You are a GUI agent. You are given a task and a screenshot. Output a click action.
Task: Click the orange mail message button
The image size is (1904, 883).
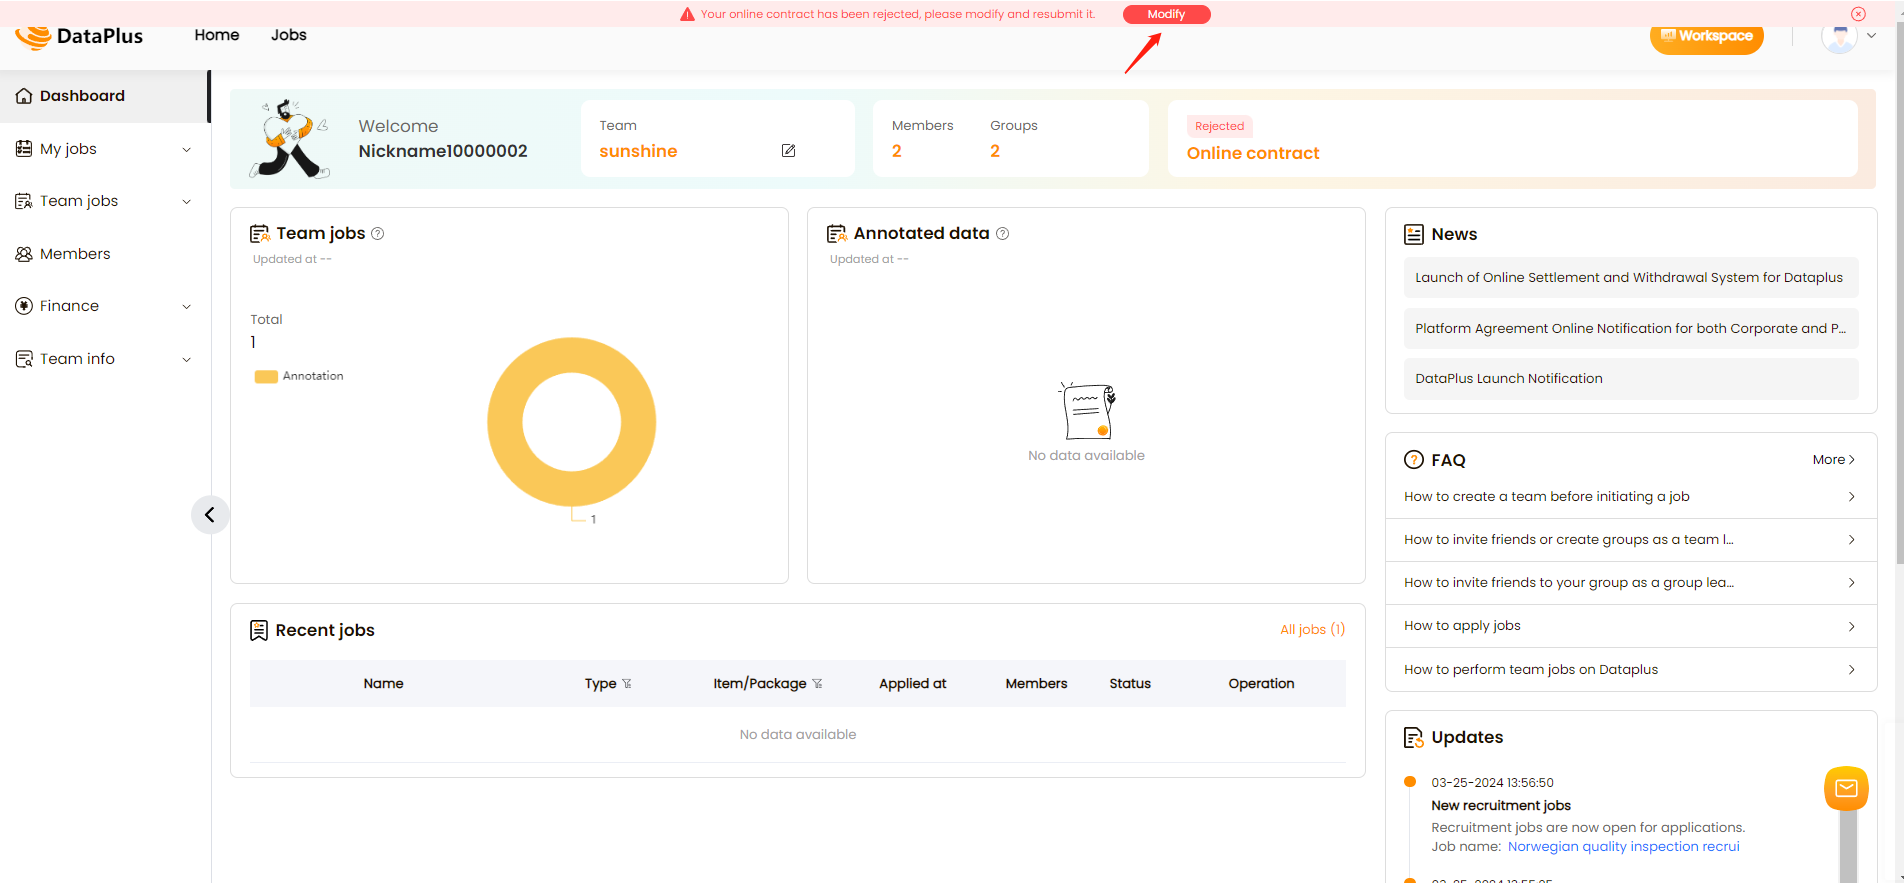pyautogui.click(x=1846, y=788)
